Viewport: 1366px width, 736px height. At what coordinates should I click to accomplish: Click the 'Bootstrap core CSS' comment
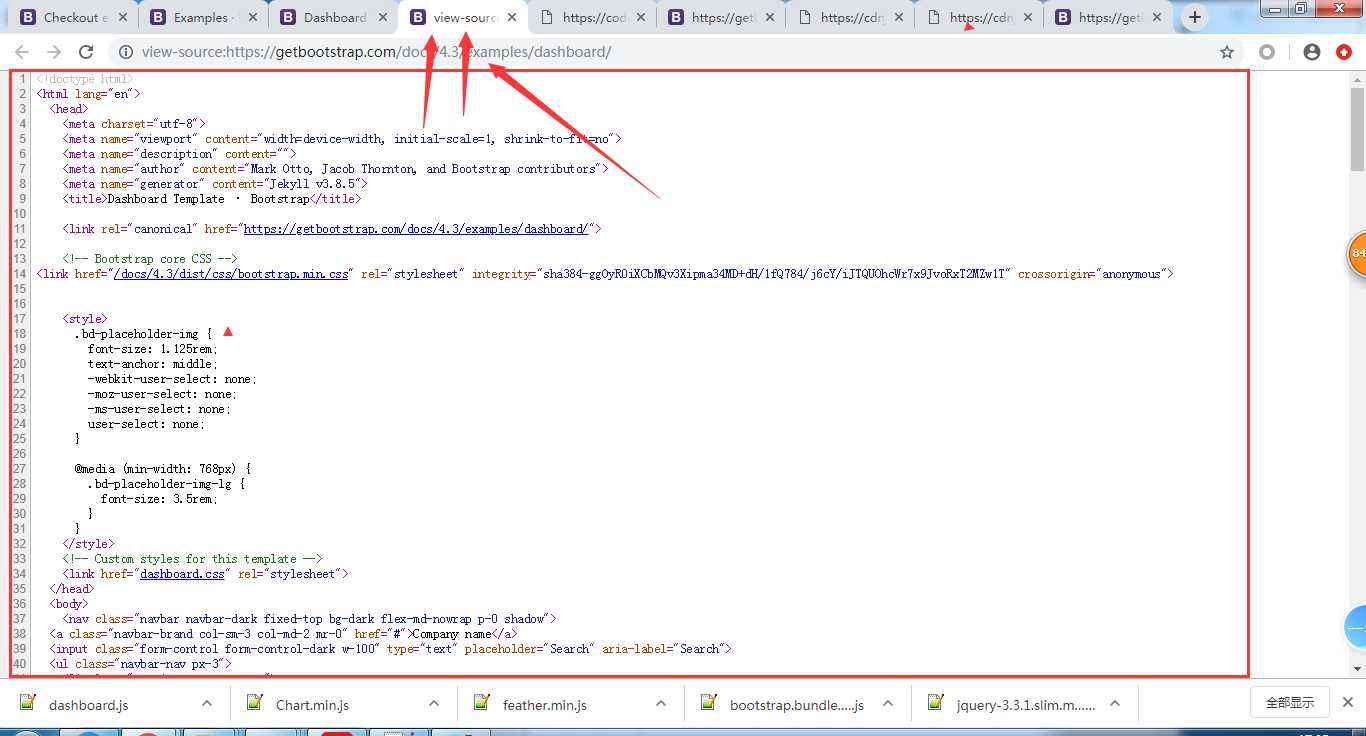(x=149, y=259)
